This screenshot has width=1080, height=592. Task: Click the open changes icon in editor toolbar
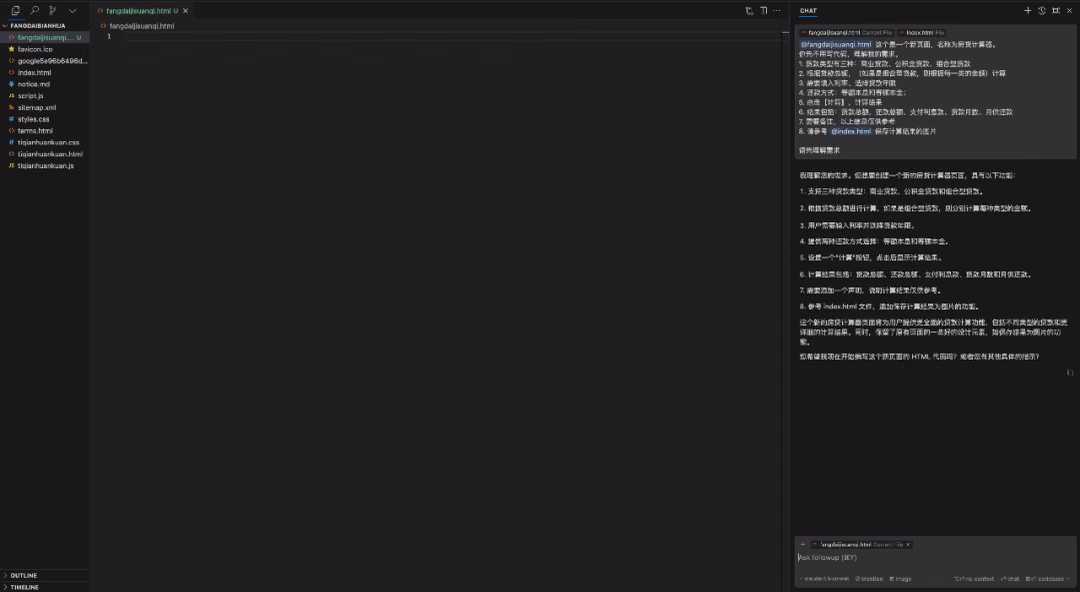tap(749, 10)
